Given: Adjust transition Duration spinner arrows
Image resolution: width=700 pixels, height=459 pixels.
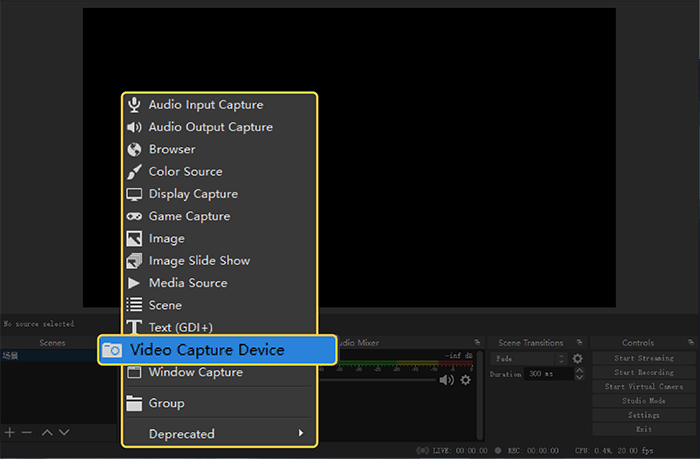Looking at the screenshot, I should [x=578, y=374].
